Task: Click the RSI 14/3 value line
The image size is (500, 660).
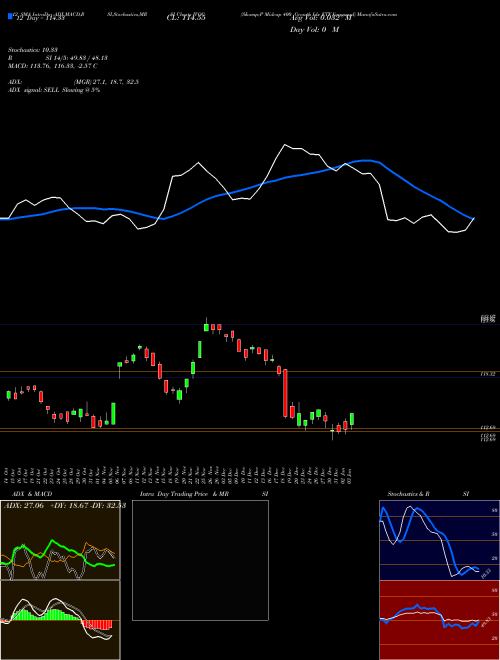Action: (58, 58)
